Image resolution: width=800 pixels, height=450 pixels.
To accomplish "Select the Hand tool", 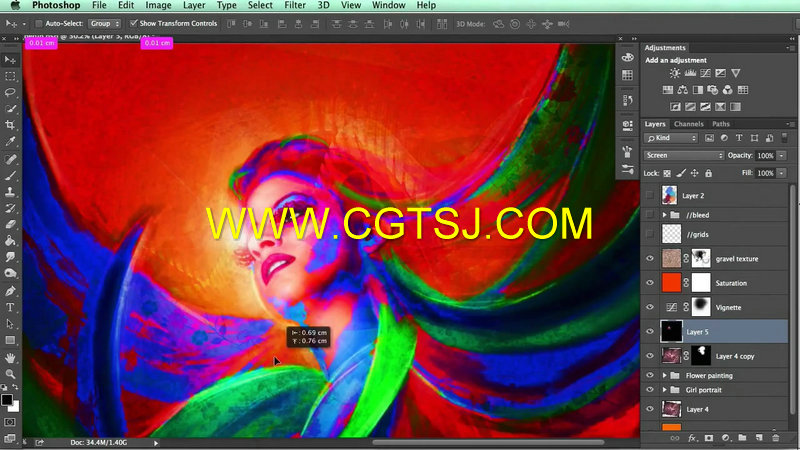I will 10,358.
